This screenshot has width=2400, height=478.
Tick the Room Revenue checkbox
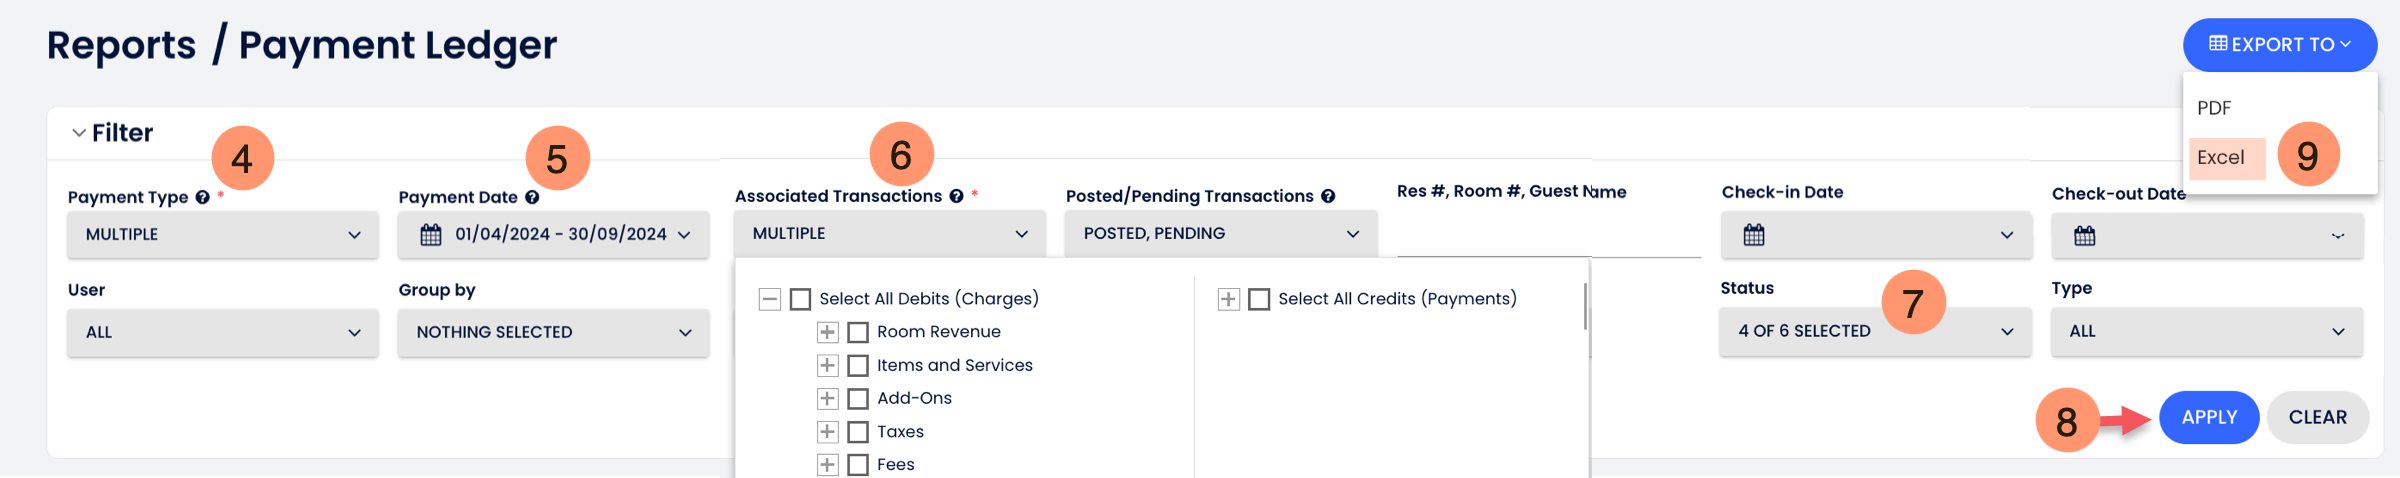[x=858, y=332]
